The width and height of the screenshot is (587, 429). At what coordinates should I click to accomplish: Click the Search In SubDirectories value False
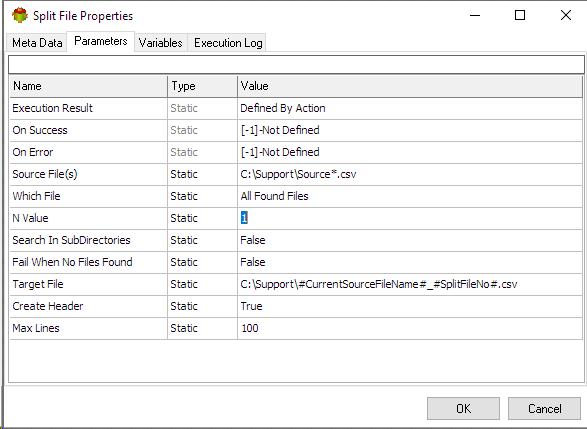tap(410, 240)
